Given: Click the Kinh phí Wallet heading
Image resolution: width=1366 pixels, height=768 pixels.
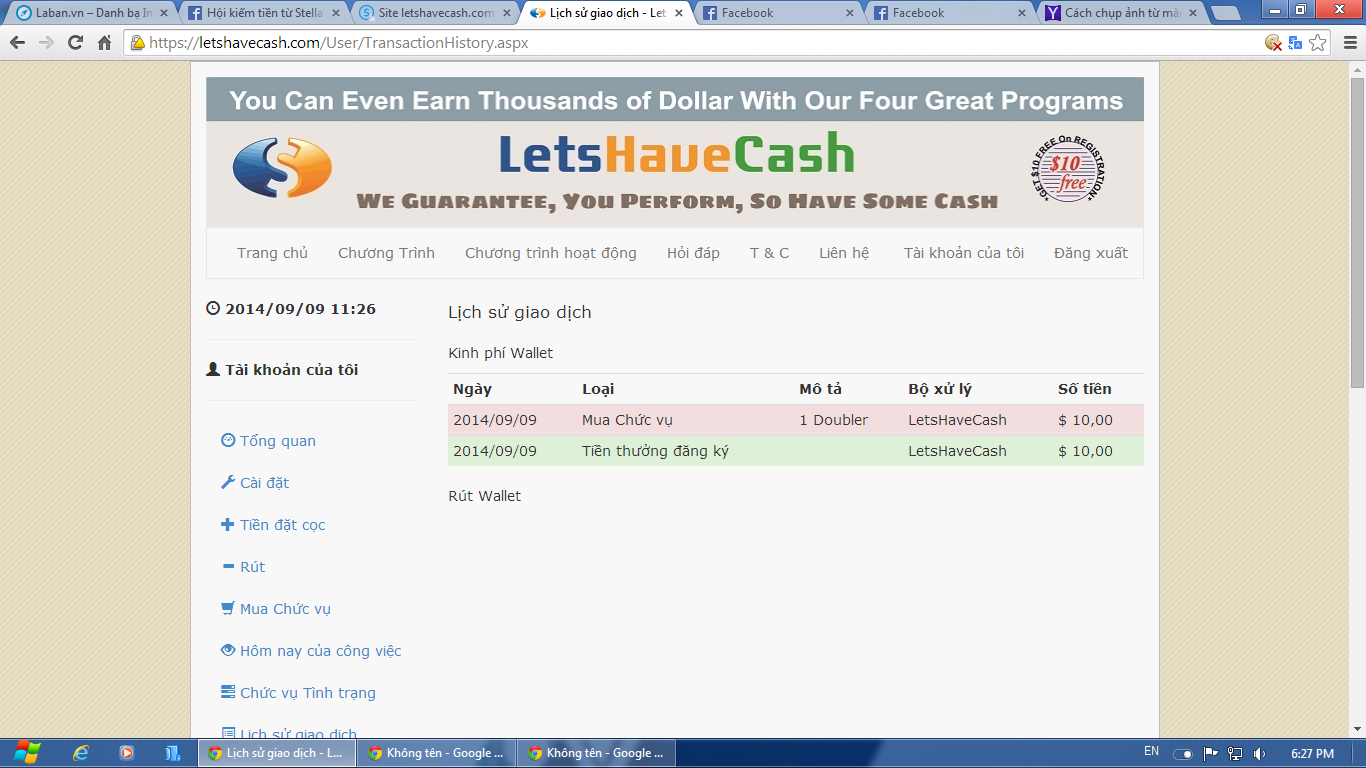Looking at the screenshot, I should point(500,353).
